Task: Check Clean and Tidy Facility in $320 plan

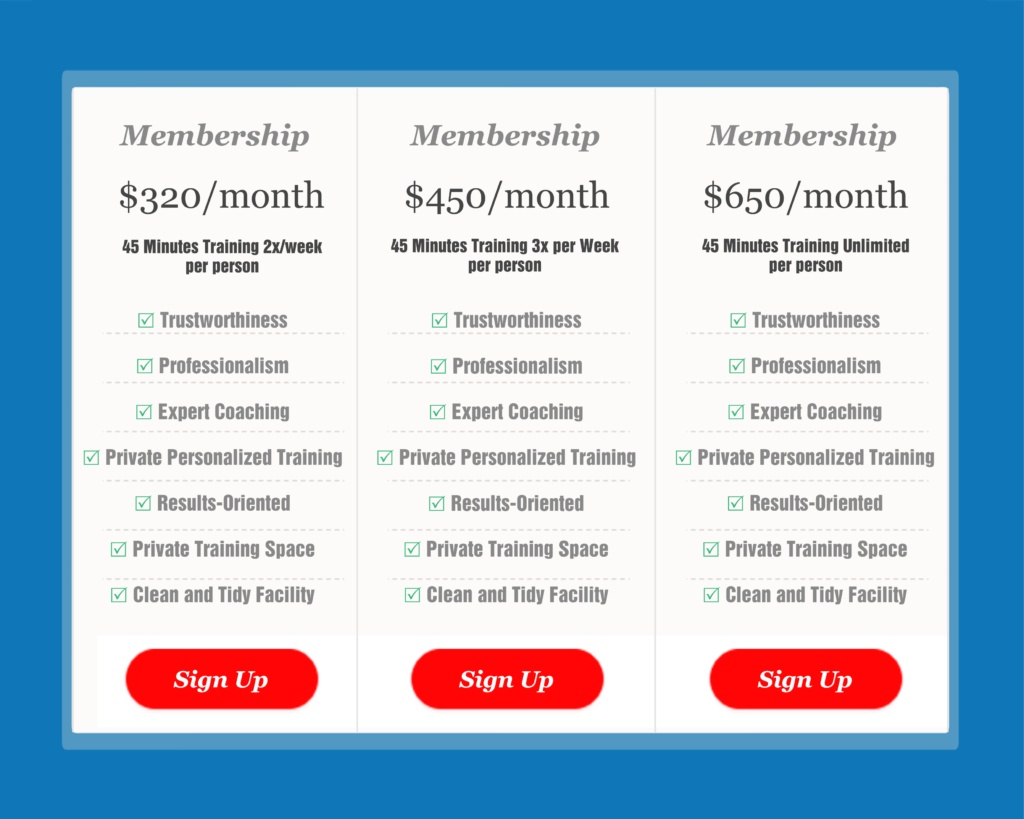Action: pos(120,595)
